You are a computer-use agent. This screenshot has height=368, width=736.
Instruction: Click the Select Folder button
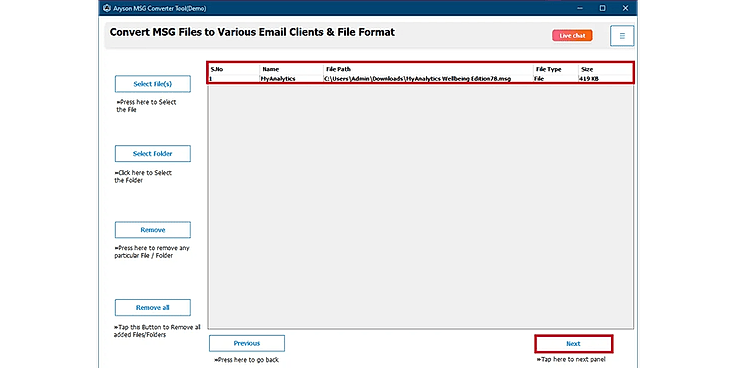[153, 153]
